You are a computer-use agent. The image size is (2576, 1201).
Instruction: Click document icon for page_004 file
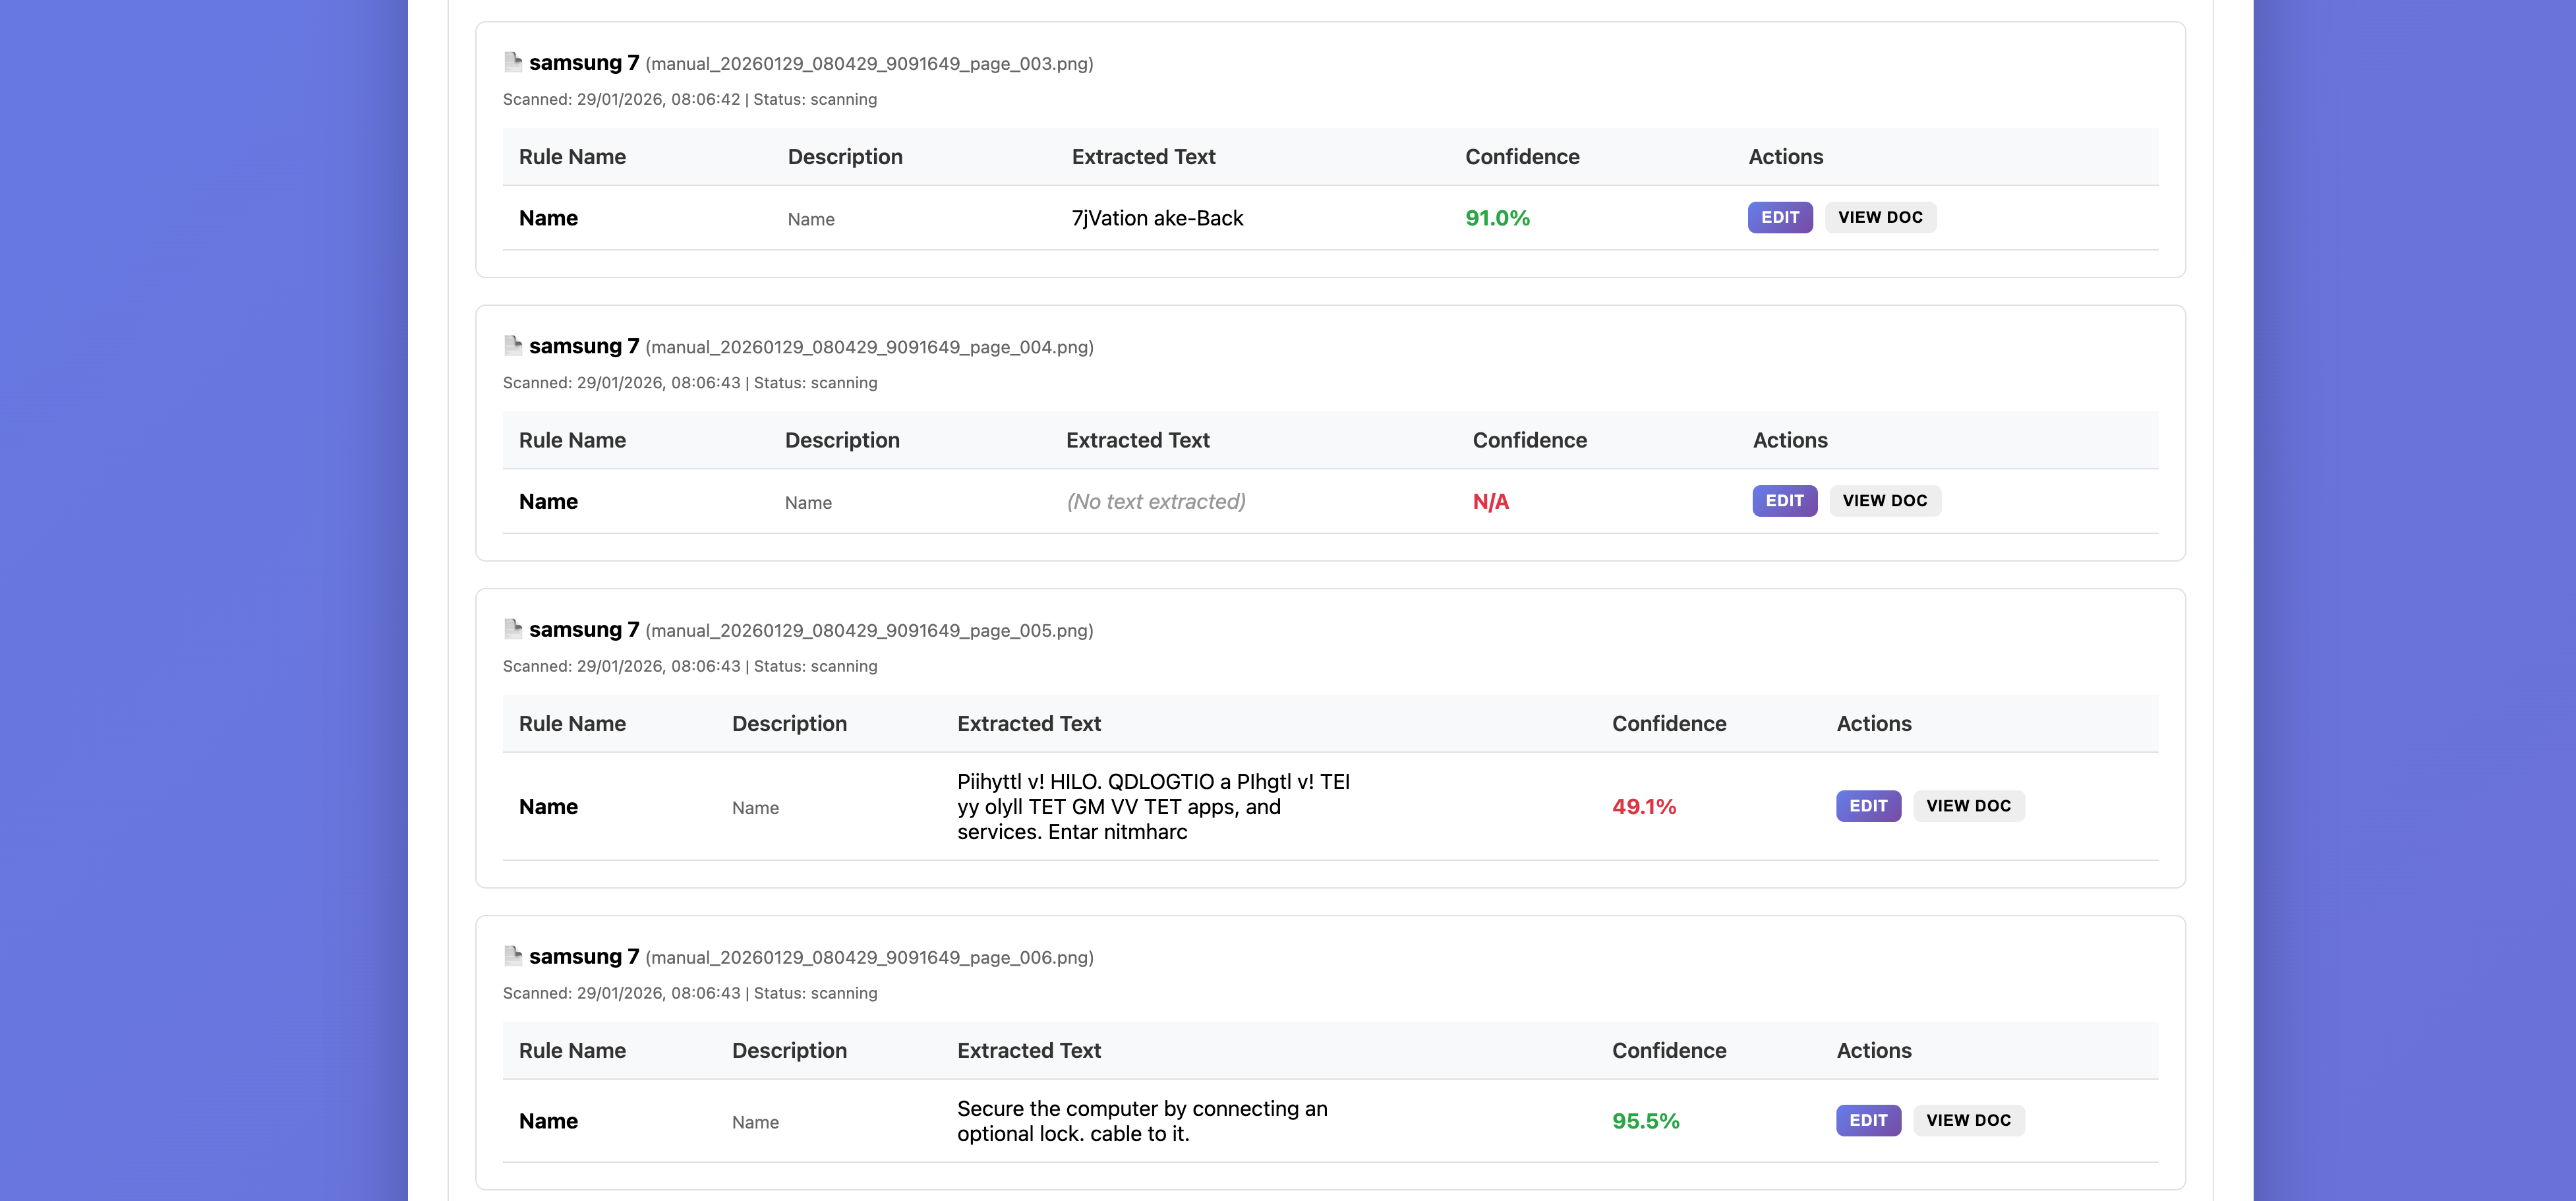[513, 345]
